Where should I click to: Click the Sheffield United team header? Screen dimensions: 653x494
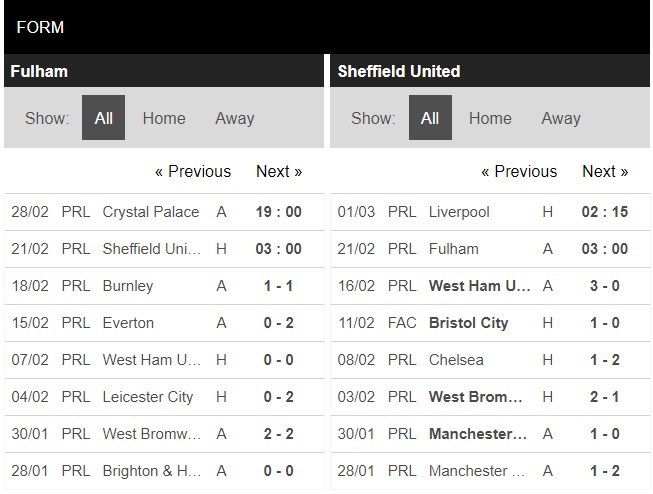[x=399, y=71]
